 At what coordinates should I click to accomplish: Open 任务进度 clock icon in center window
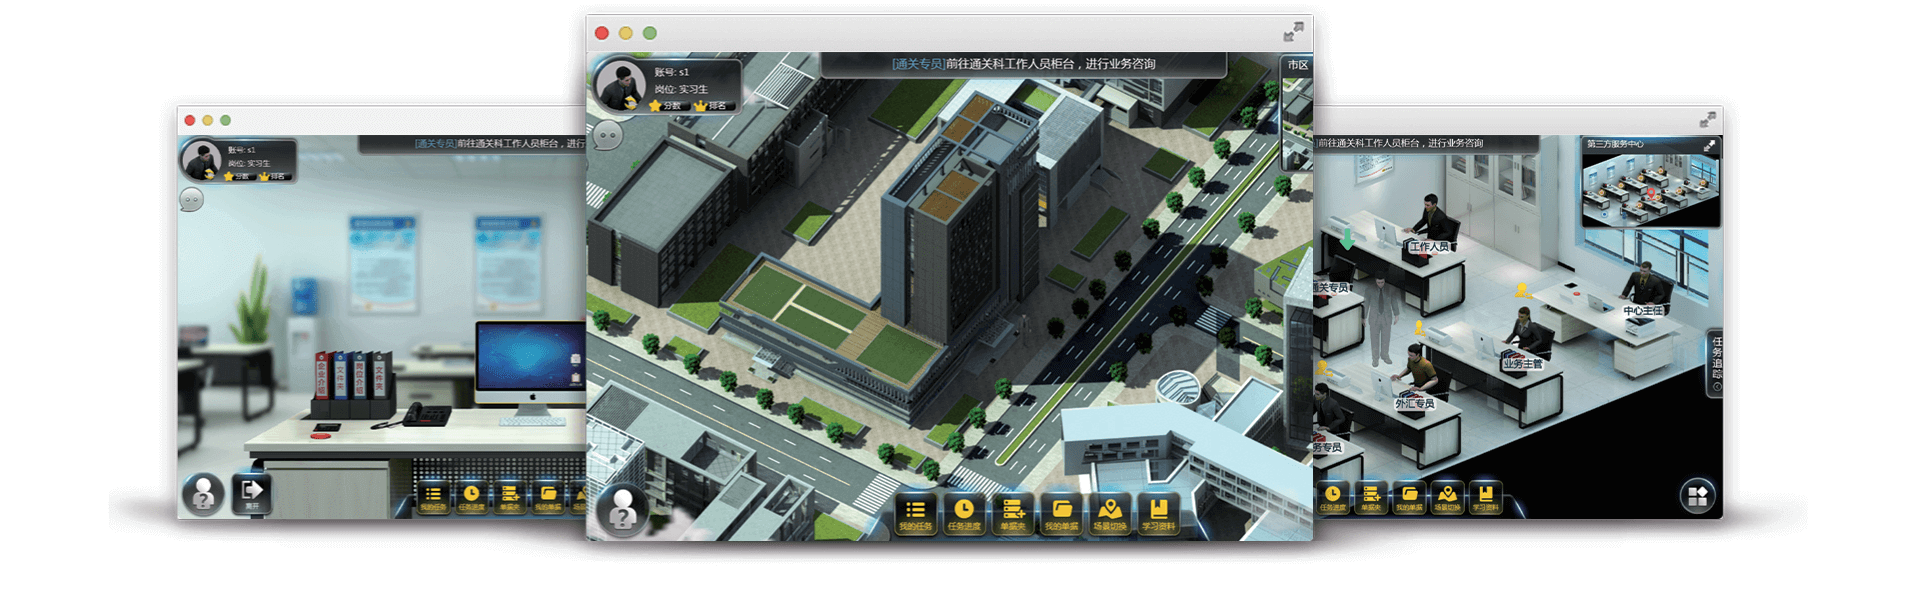click(x=964, y=513)
